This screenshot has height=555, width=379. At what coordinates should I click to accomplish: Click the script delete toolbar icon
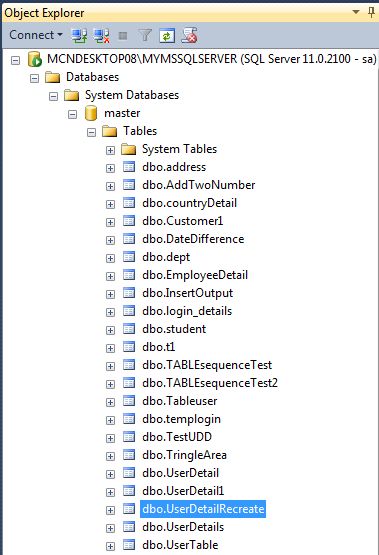pyautogui.click(x=189, y=35)
